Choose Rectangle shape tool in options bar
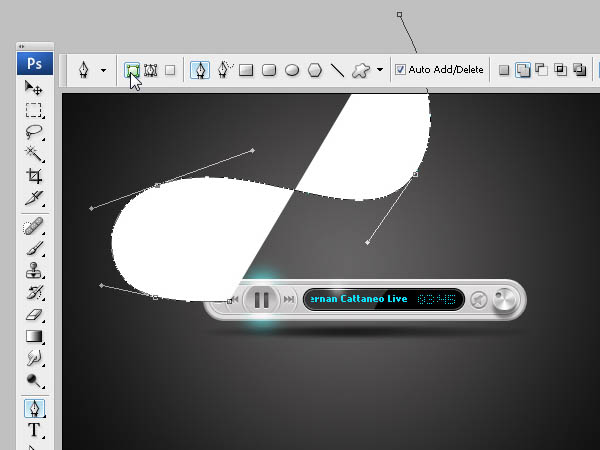This screenshot has width=600, height=450. 246,70
